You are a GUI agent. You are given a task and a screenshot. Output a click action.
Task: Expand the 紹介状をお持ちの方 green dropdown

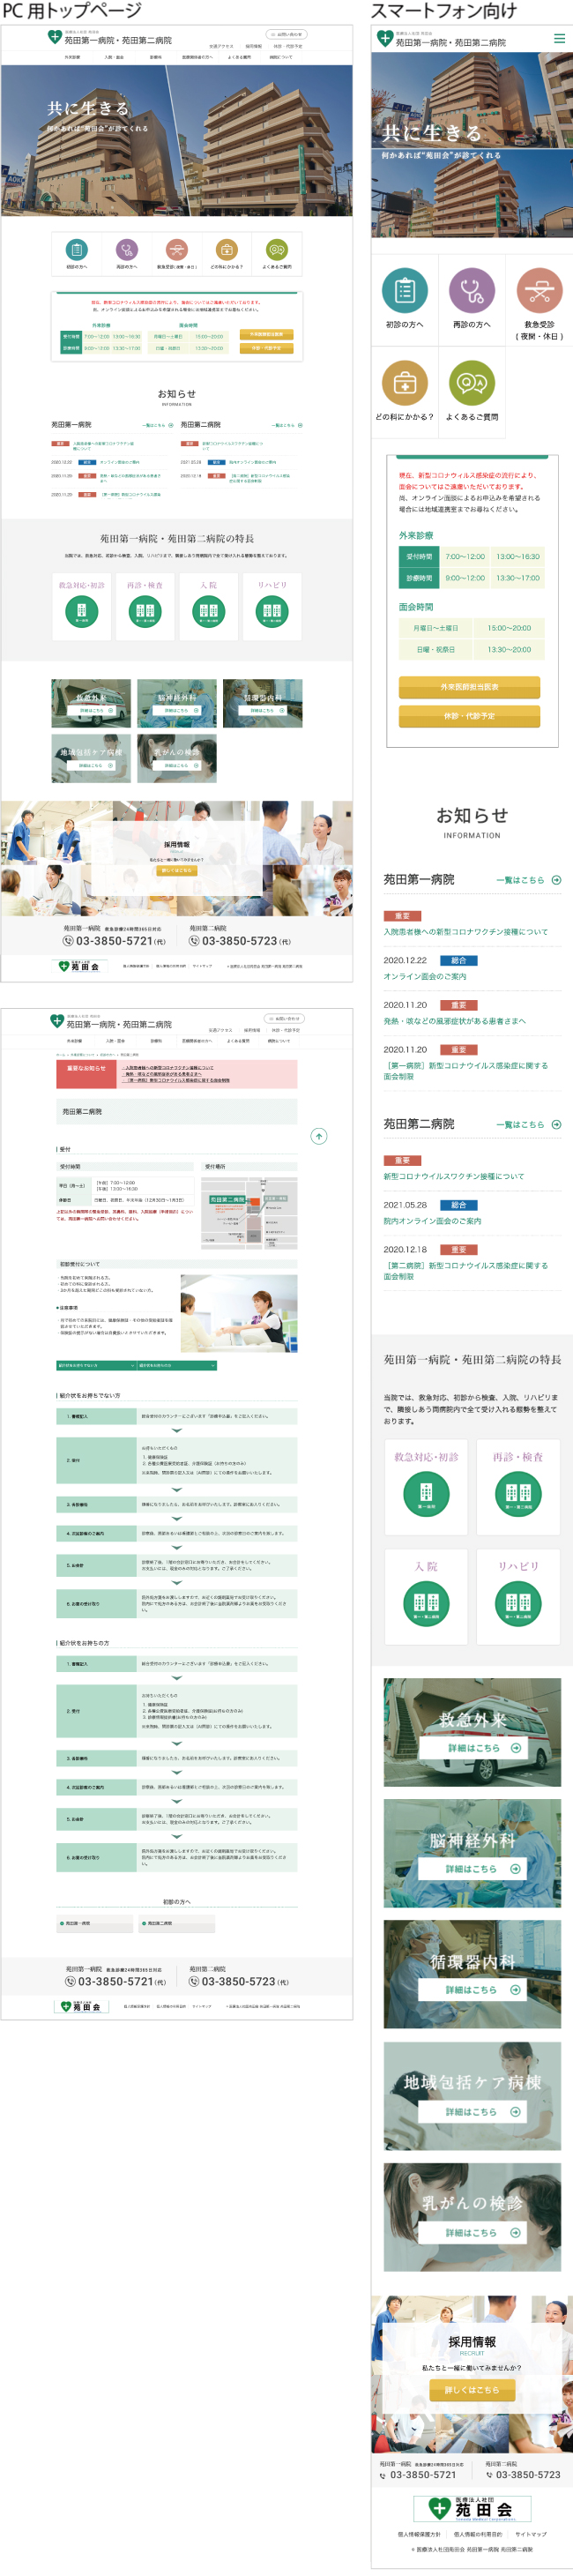(x=176, y=1365)
